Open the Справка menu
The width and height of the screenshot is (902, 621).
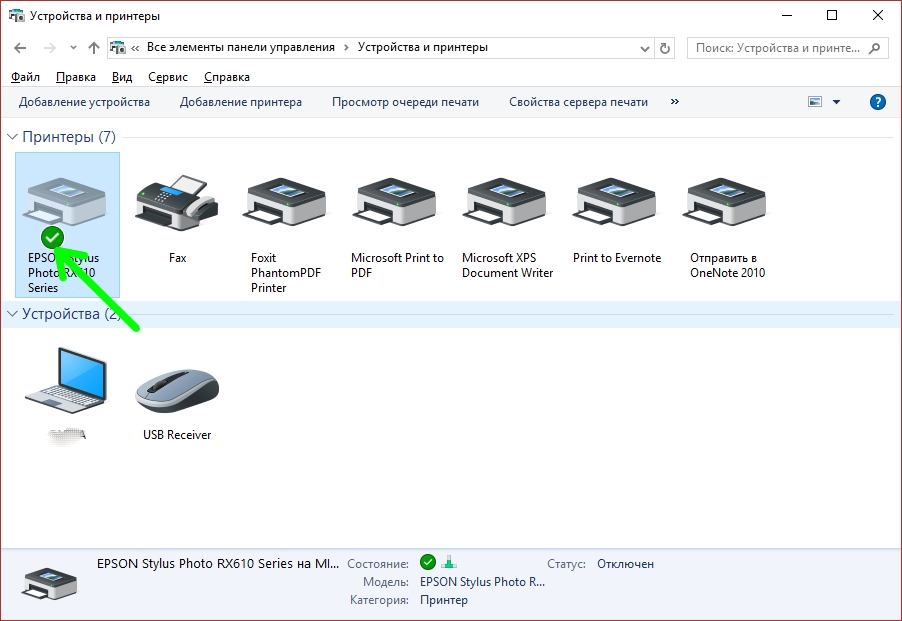click(227, 77)
